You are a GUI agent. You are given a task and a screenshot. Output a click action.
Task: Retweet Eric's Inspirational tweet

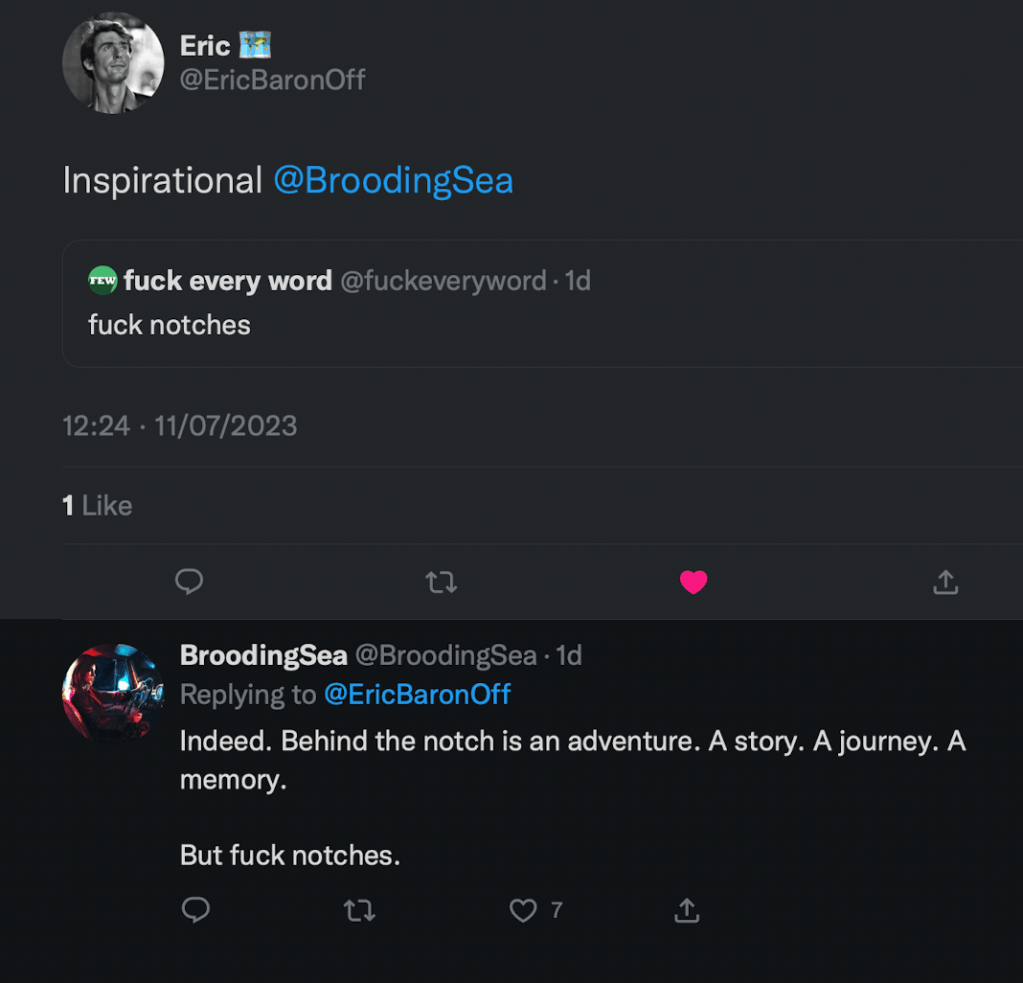pos(441,582)
